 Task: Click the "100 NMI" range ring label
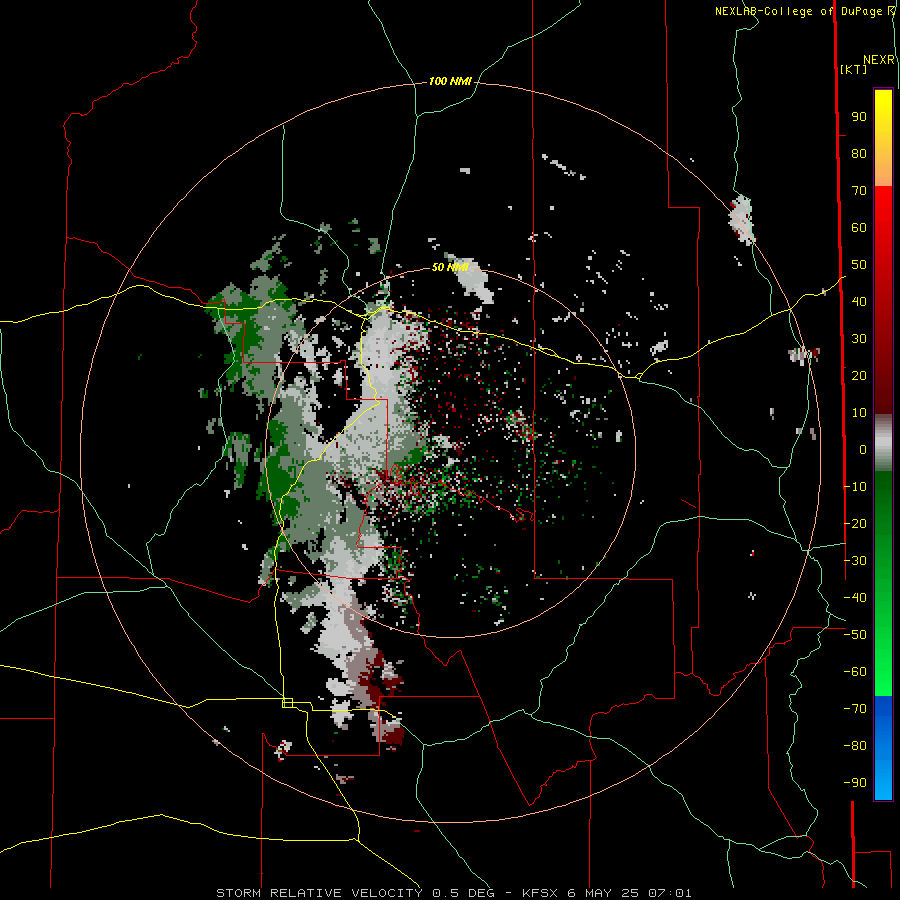tap(450, 82)
